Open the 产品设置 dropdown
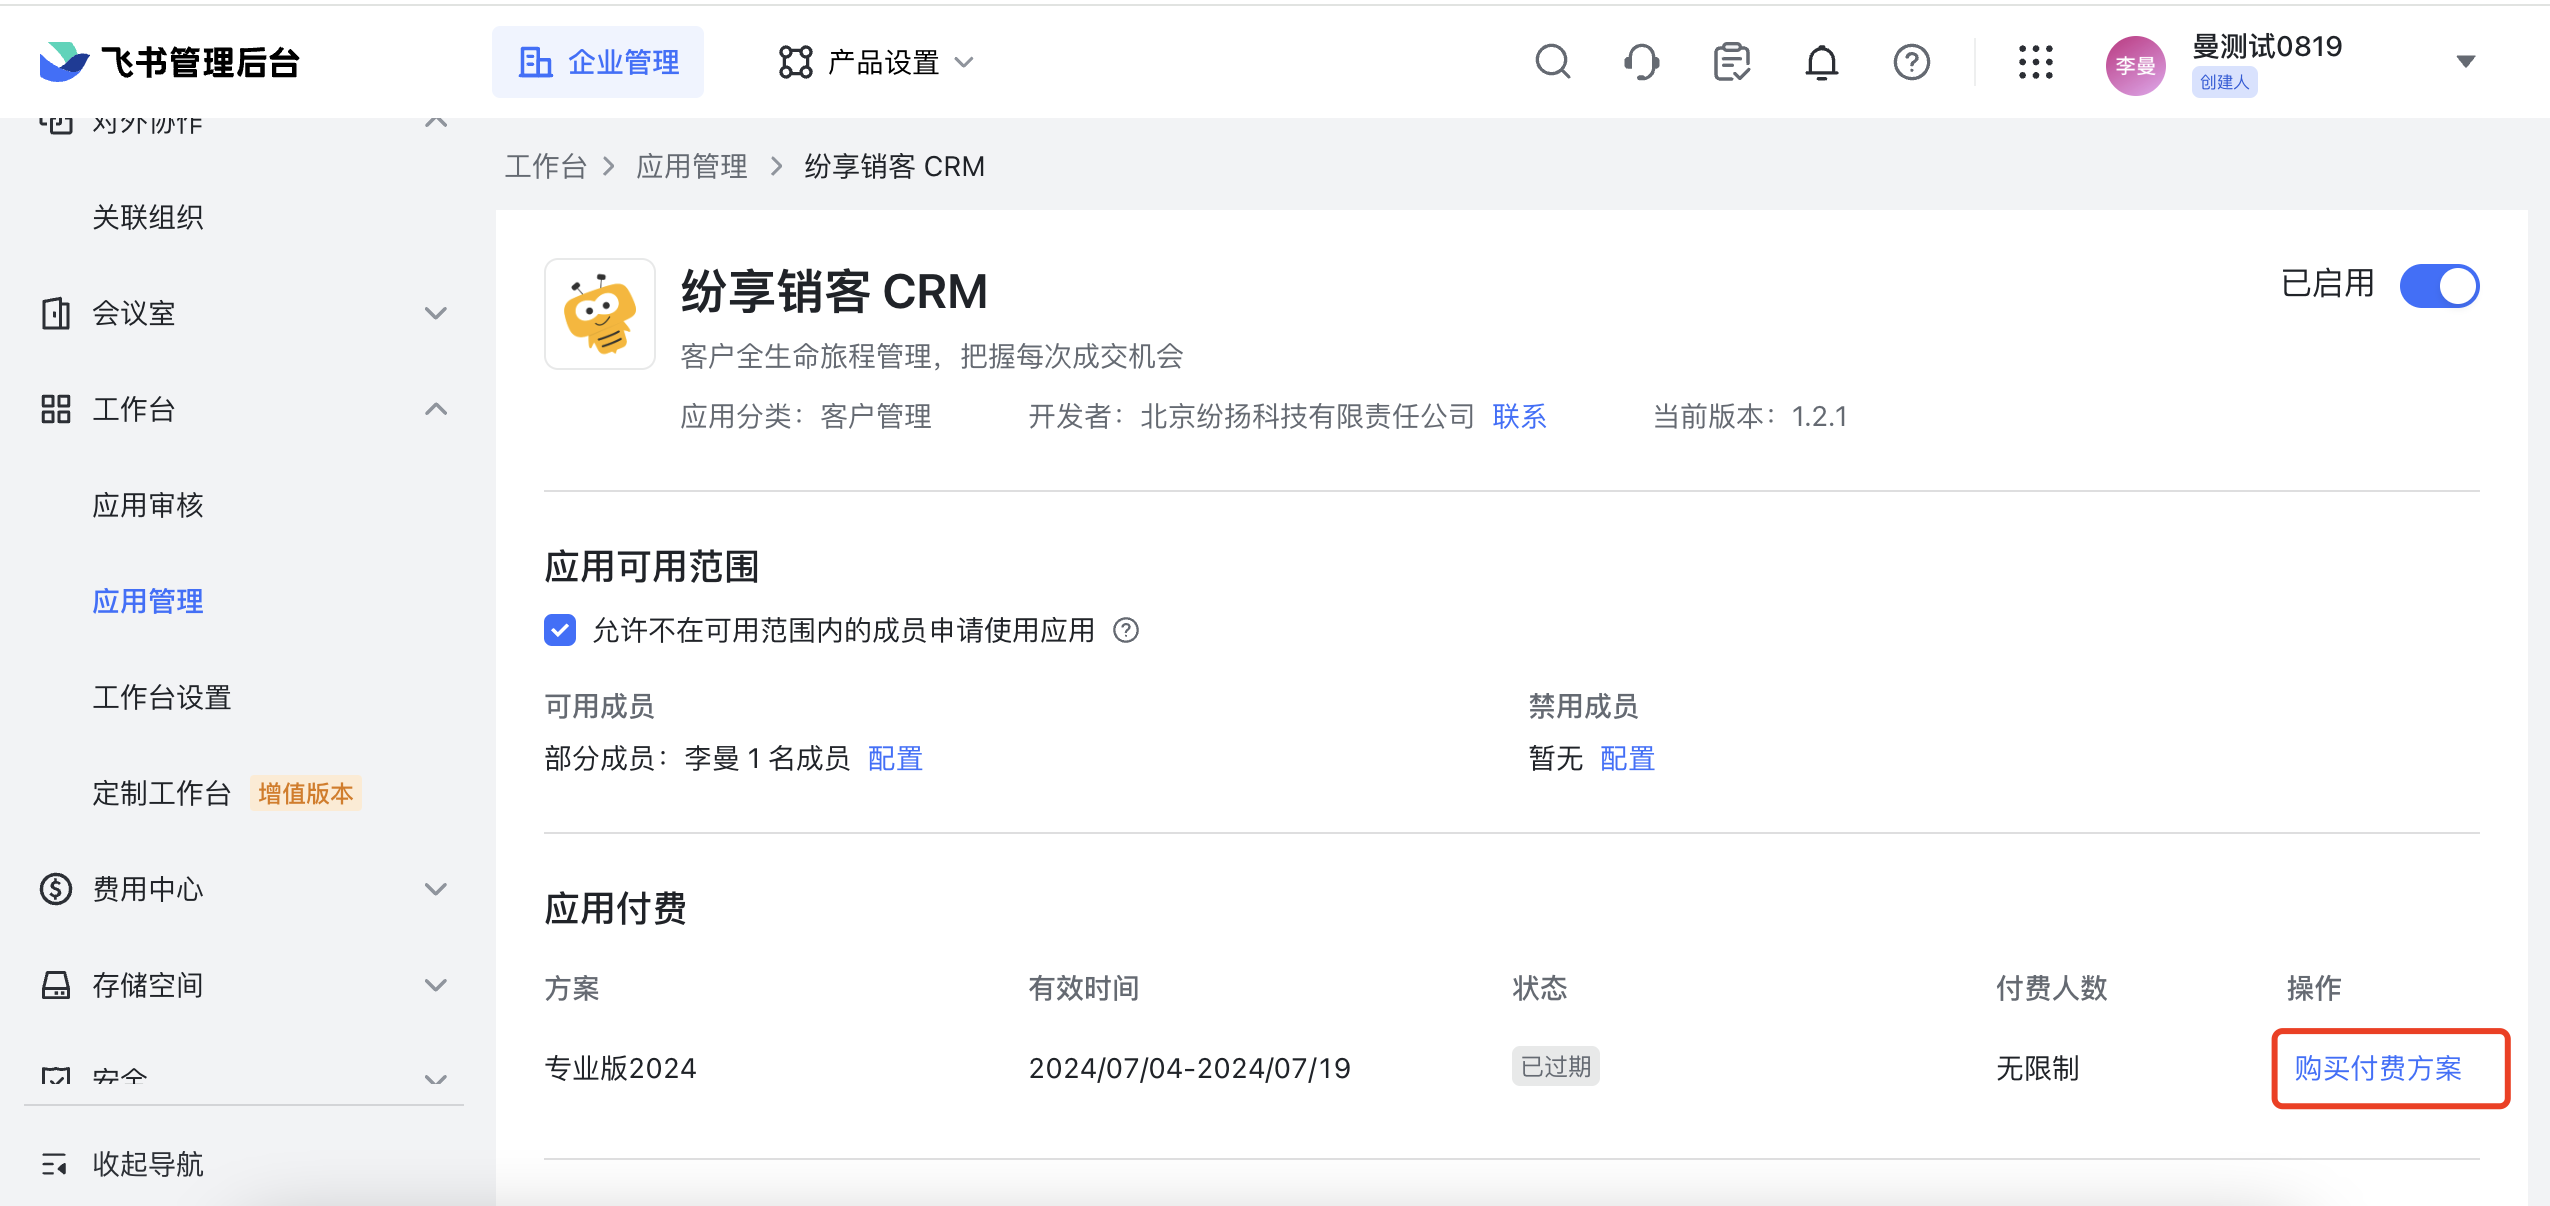The width and height of the screenshot is (2550, 1206). pyautogui.click(x=876, y=62)
